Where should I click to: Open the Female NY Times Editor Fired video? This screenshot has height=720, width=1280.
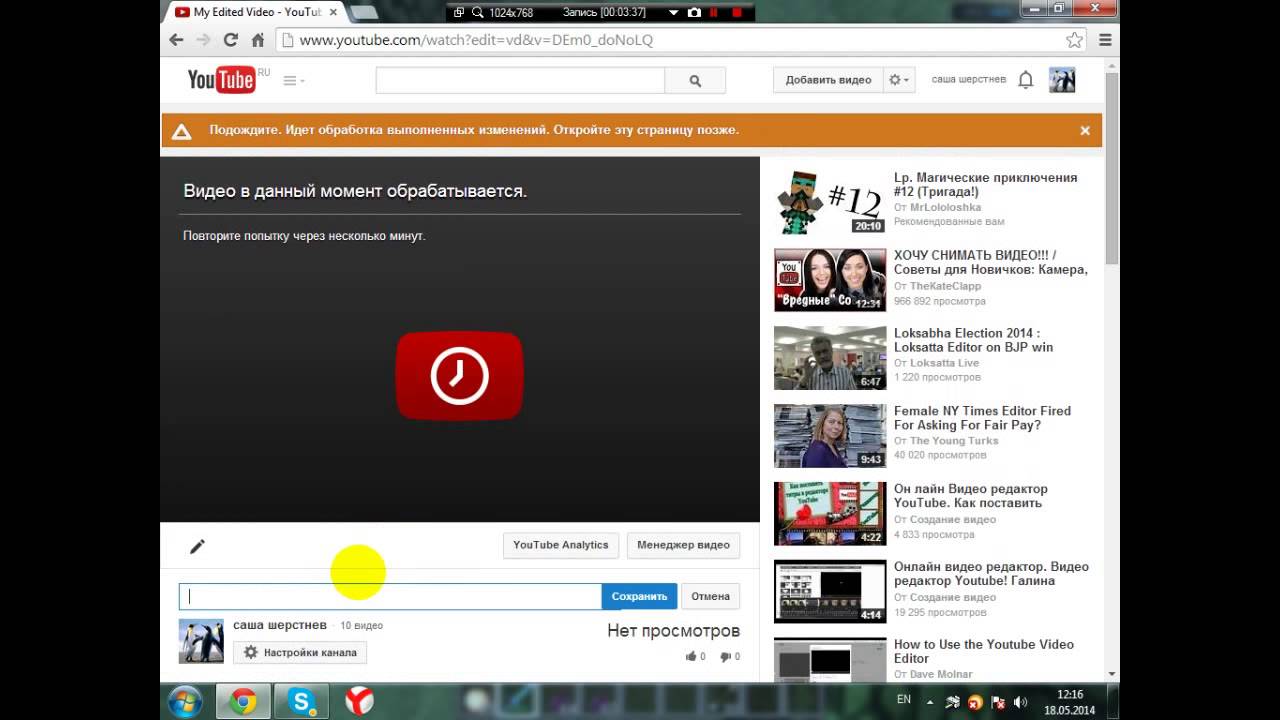tap(982, 418)
